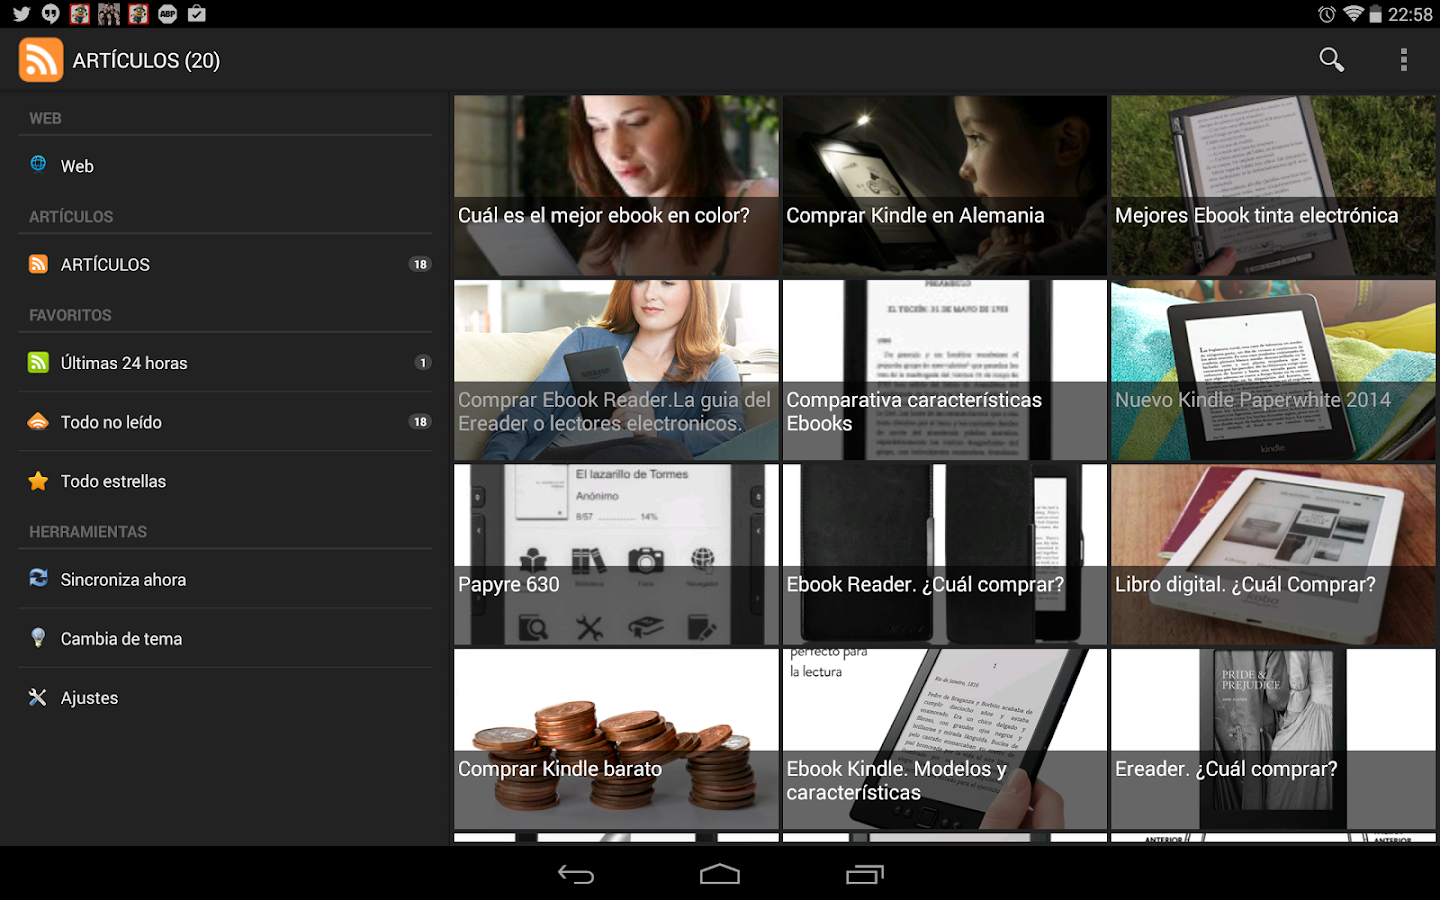Open article Cuál es el mejor ebook en color?
This screenshot has height=900, width=1440.
(616, 185)
